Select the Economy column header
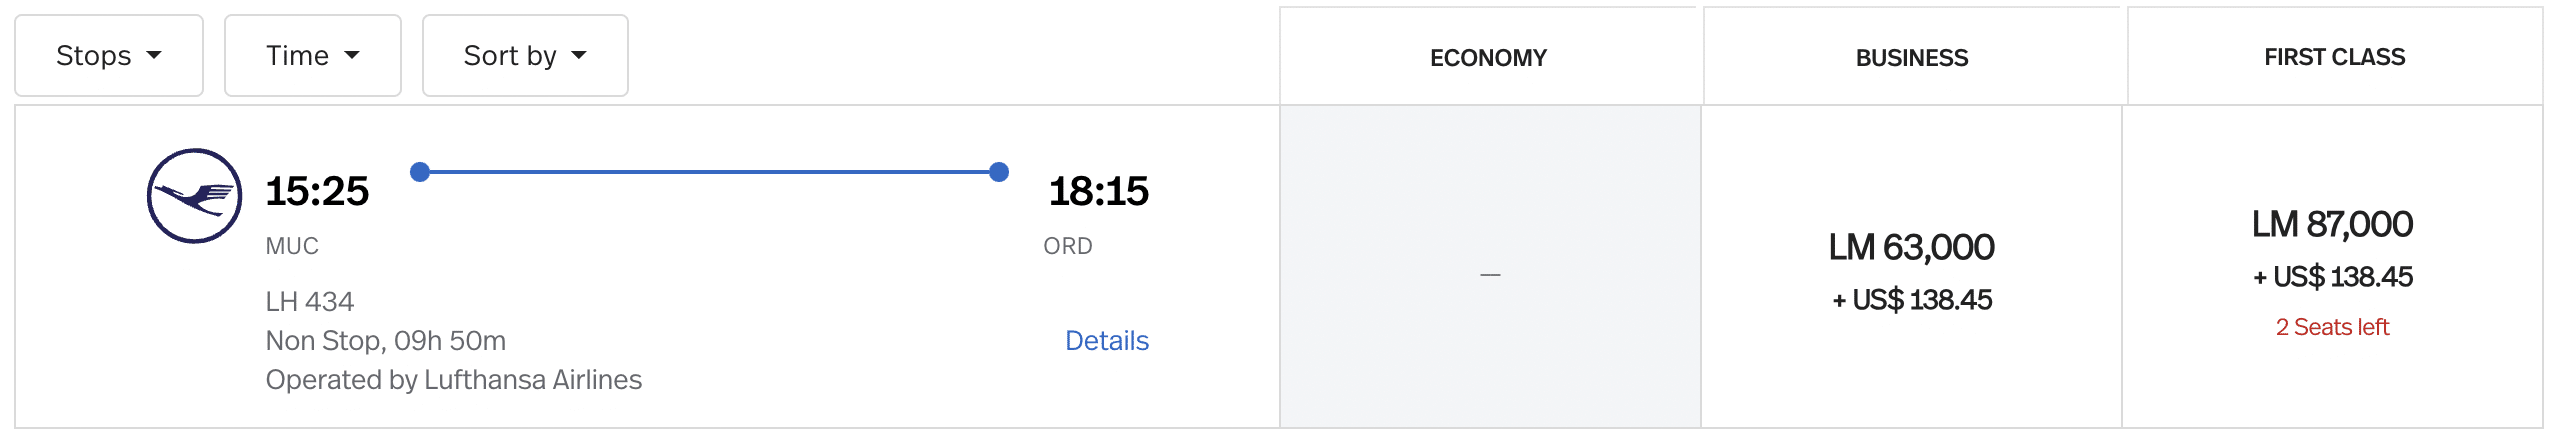Viewport: 2560px width, 444px height. click(x=1488, y=58)
